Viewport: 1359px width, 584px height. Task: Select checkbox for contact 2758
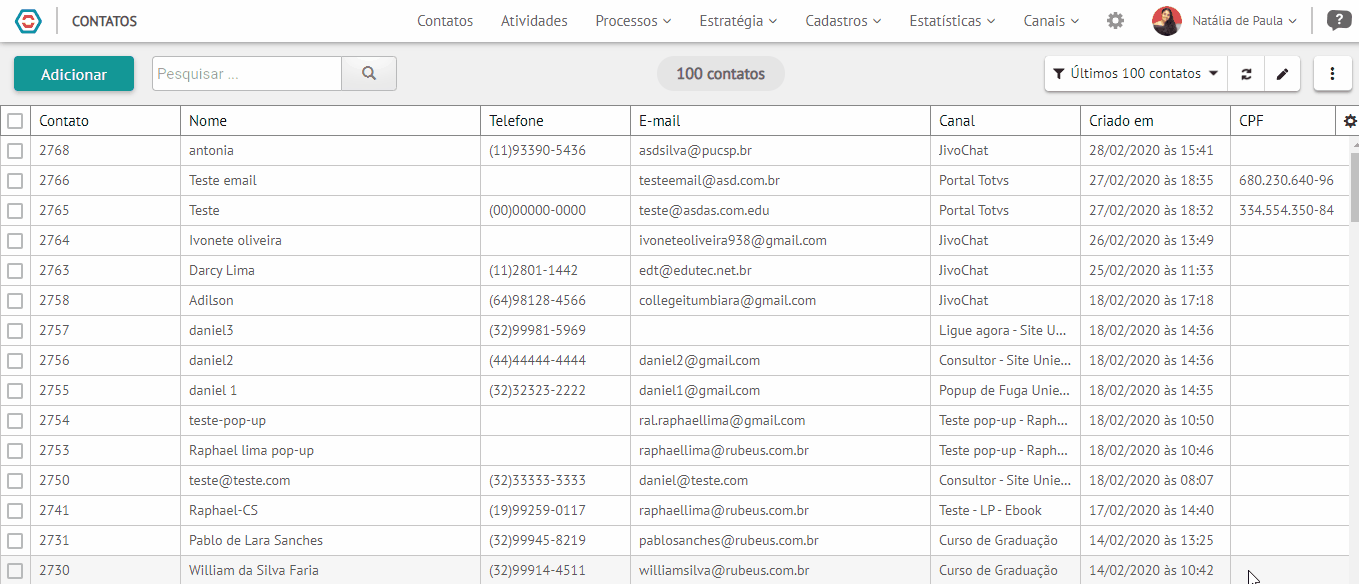[x=15, y=301]
